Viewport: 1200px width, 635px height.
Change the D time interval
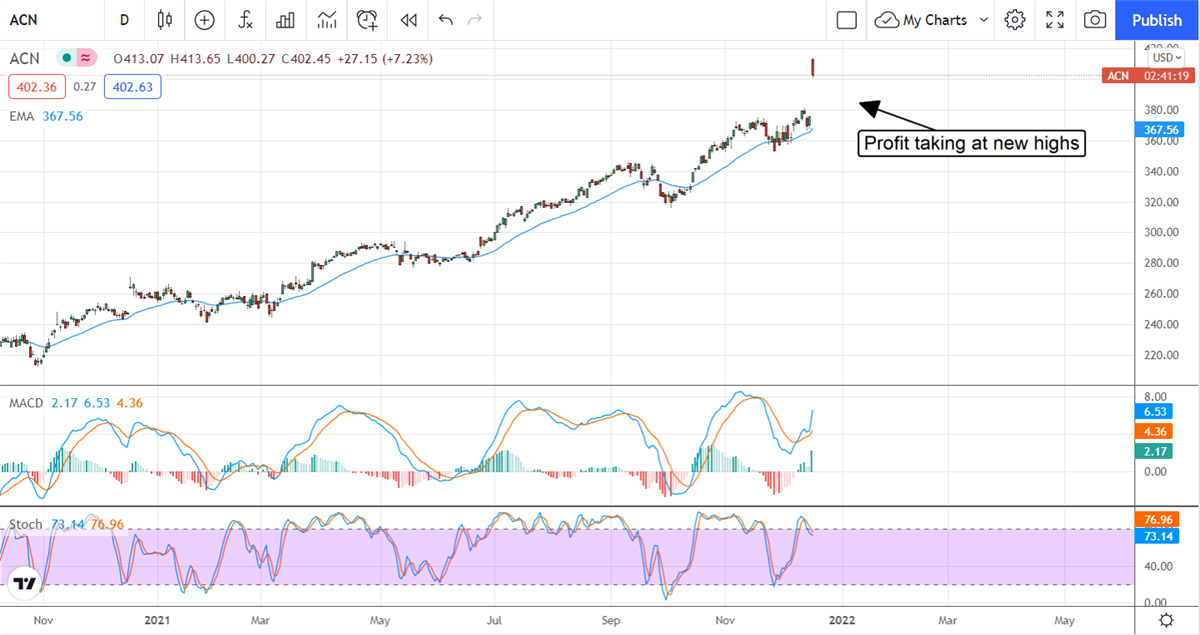124,19
